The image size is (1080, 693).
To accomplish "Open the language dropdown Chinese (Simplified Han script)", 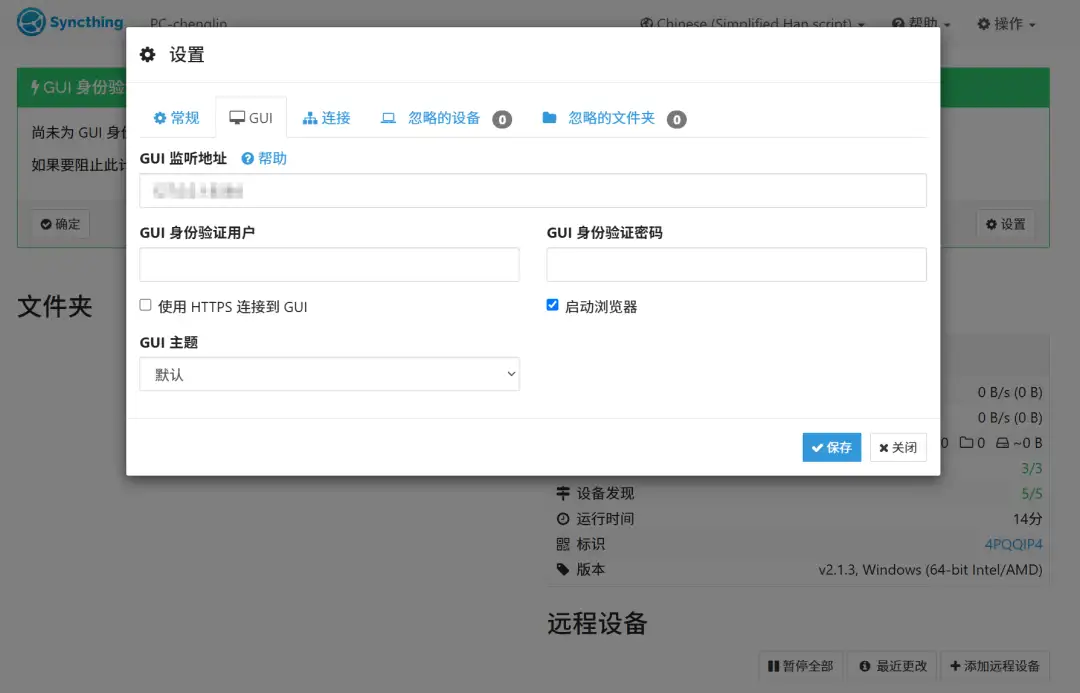I will [x=752, y=24].
